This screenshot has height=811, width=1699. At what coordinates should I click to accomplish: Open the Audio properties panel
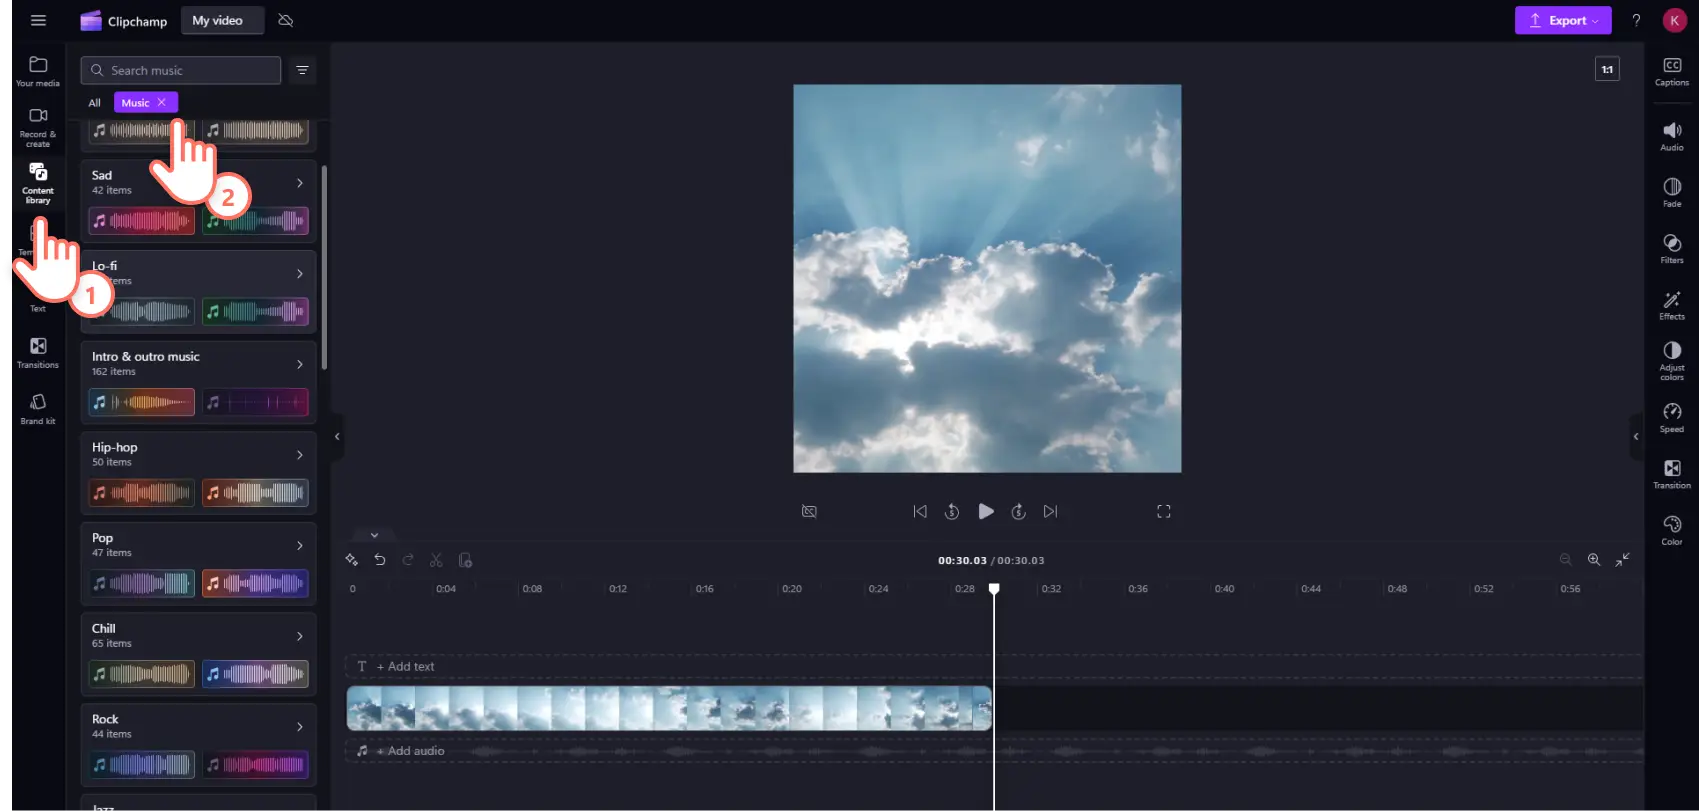point(1672,136)
